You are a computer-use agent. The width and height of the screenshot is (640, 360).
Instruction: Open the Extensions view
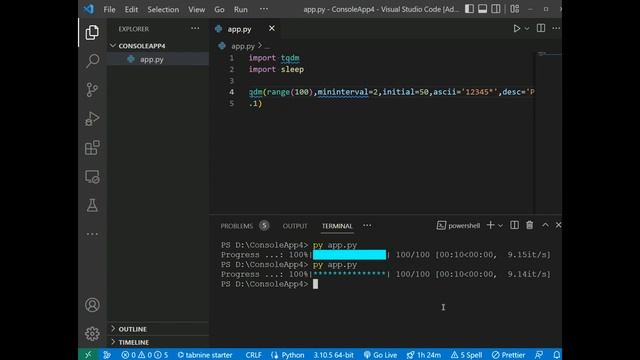[x=92, y=148]
